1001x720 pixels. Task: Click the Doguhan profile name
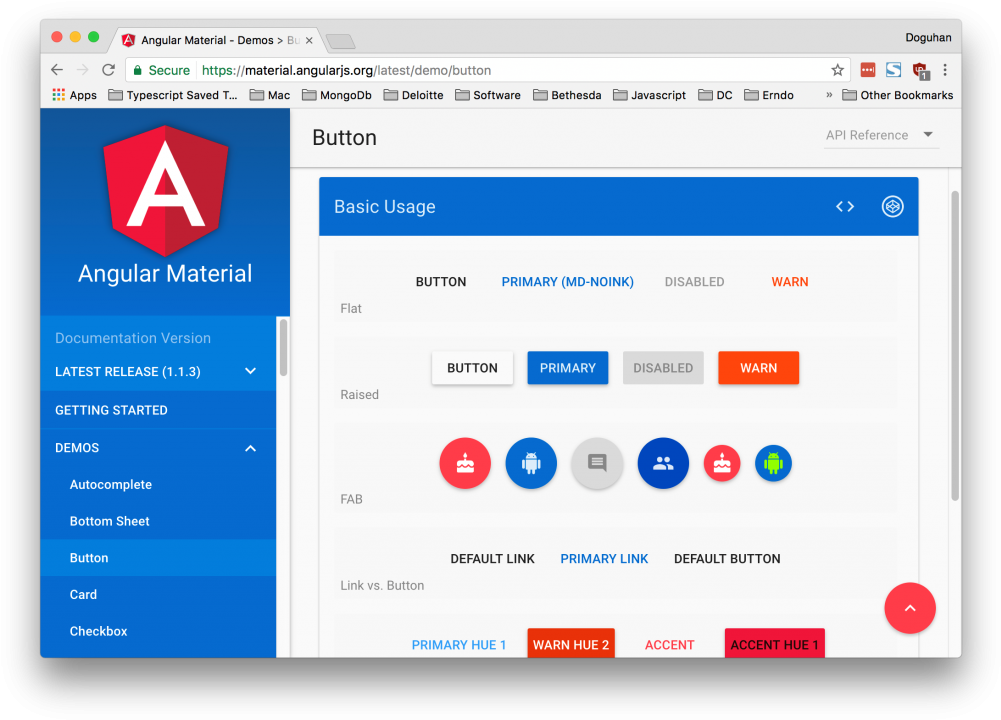928,38
